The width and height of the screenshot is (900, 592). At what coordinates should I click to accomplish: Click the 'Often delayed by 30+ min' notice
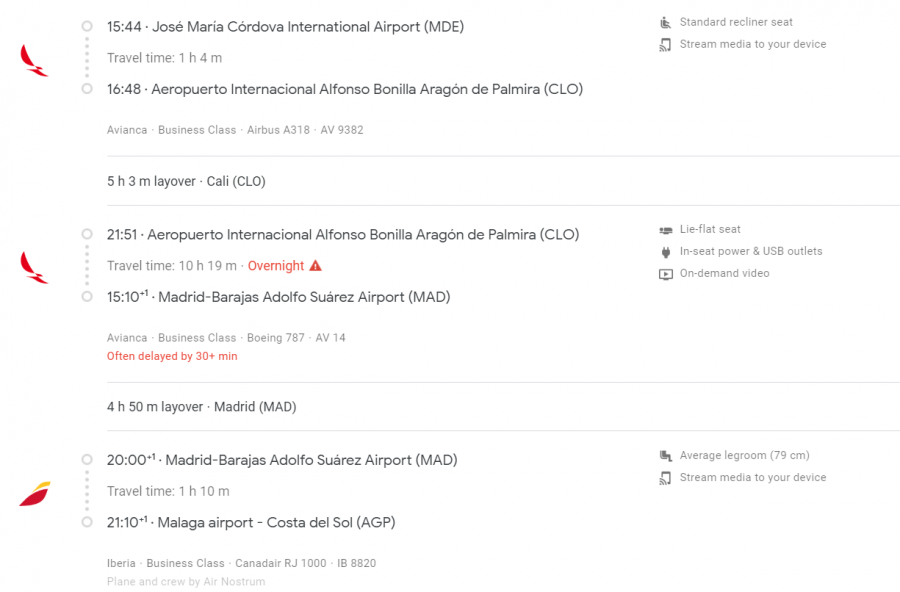coord(172,356)
